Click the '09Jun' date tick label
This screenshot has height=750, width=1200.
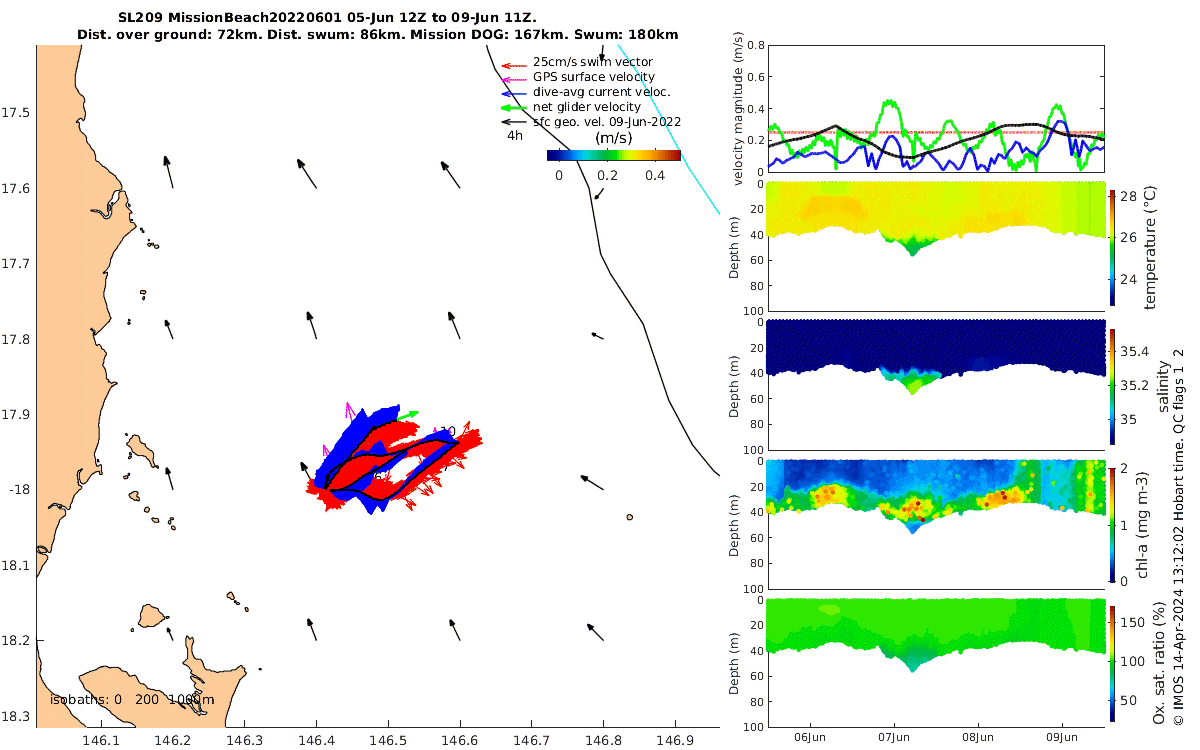[x=1062, y=738]
